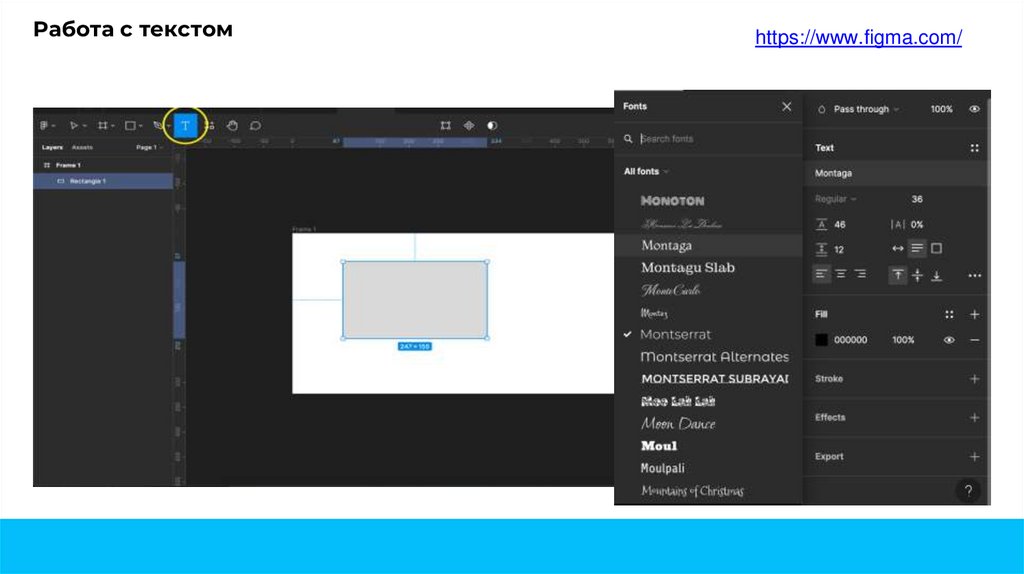The width and height of the screenshot is (1024, 574).
Task: Choose Moulpali font
Action: click(x=662, y=468)
